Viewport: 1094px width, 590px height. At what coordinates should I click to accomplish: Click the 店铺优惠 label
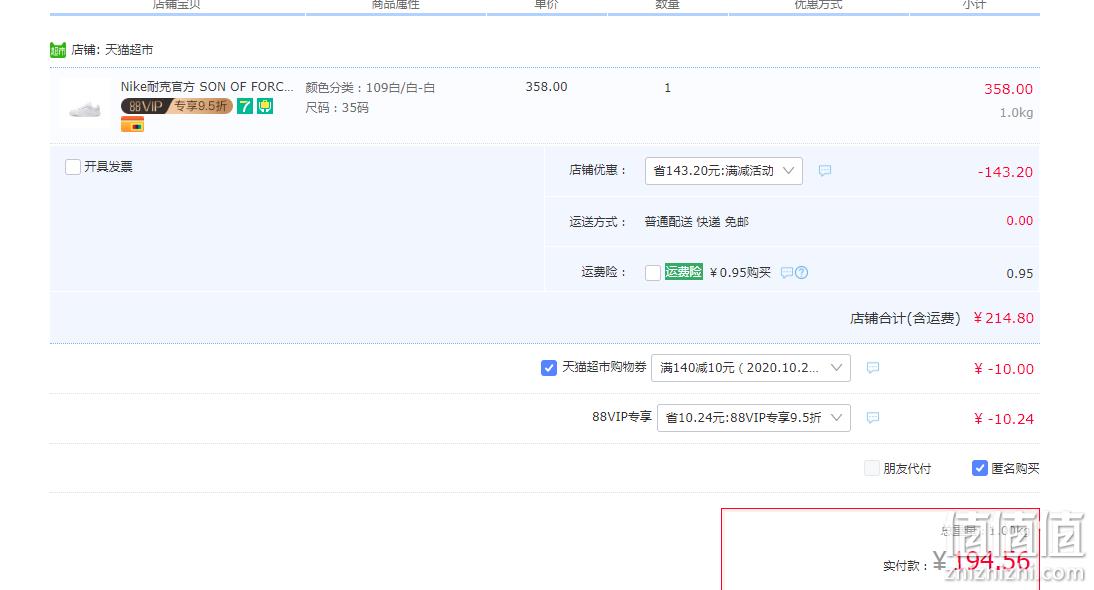click(x=598, y=170)
